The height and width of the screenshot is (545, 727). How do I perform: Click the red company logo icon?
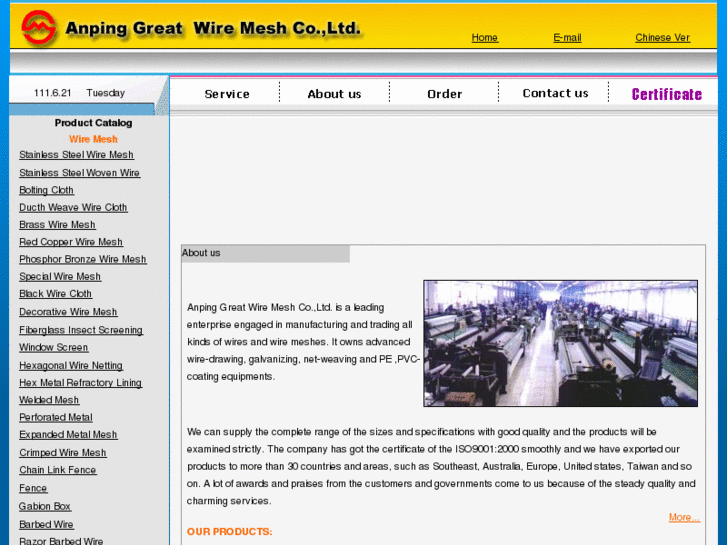pos(38,28)
